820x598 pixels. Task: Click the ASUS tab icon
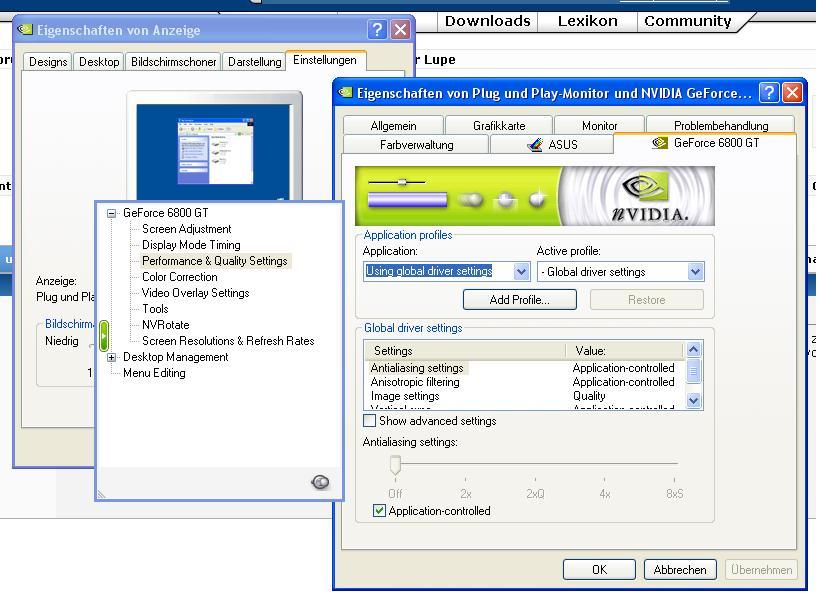pyautogui.click(x=535, y=144)
